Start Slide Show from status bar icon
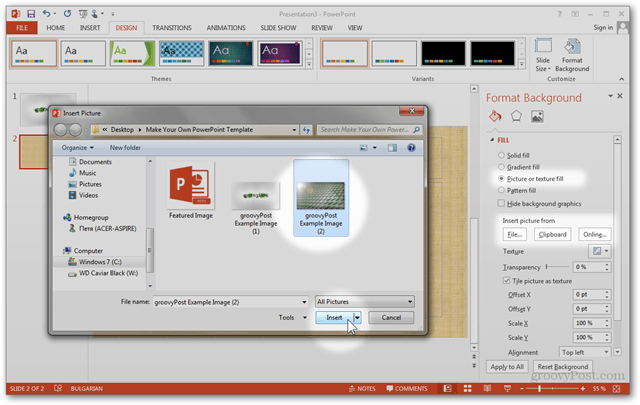The width and height of the screenshot is (640, 405). [x=507, y=389]
